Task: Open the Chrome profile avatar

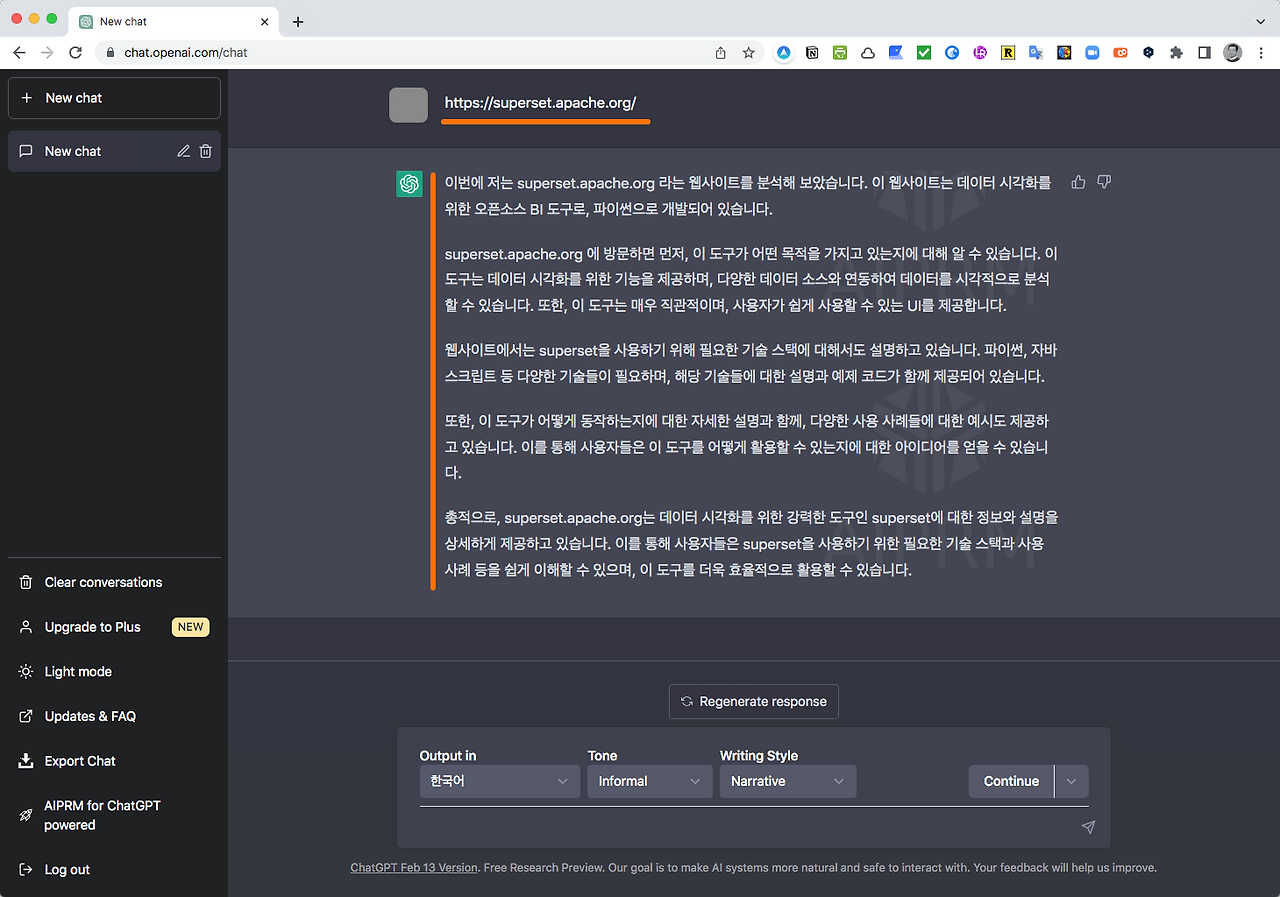Action: pos(1232,52)
